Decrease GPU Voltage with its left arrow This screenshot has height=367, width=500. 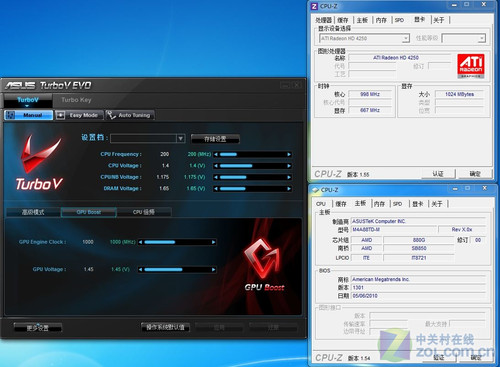click(x=141, y=269)
